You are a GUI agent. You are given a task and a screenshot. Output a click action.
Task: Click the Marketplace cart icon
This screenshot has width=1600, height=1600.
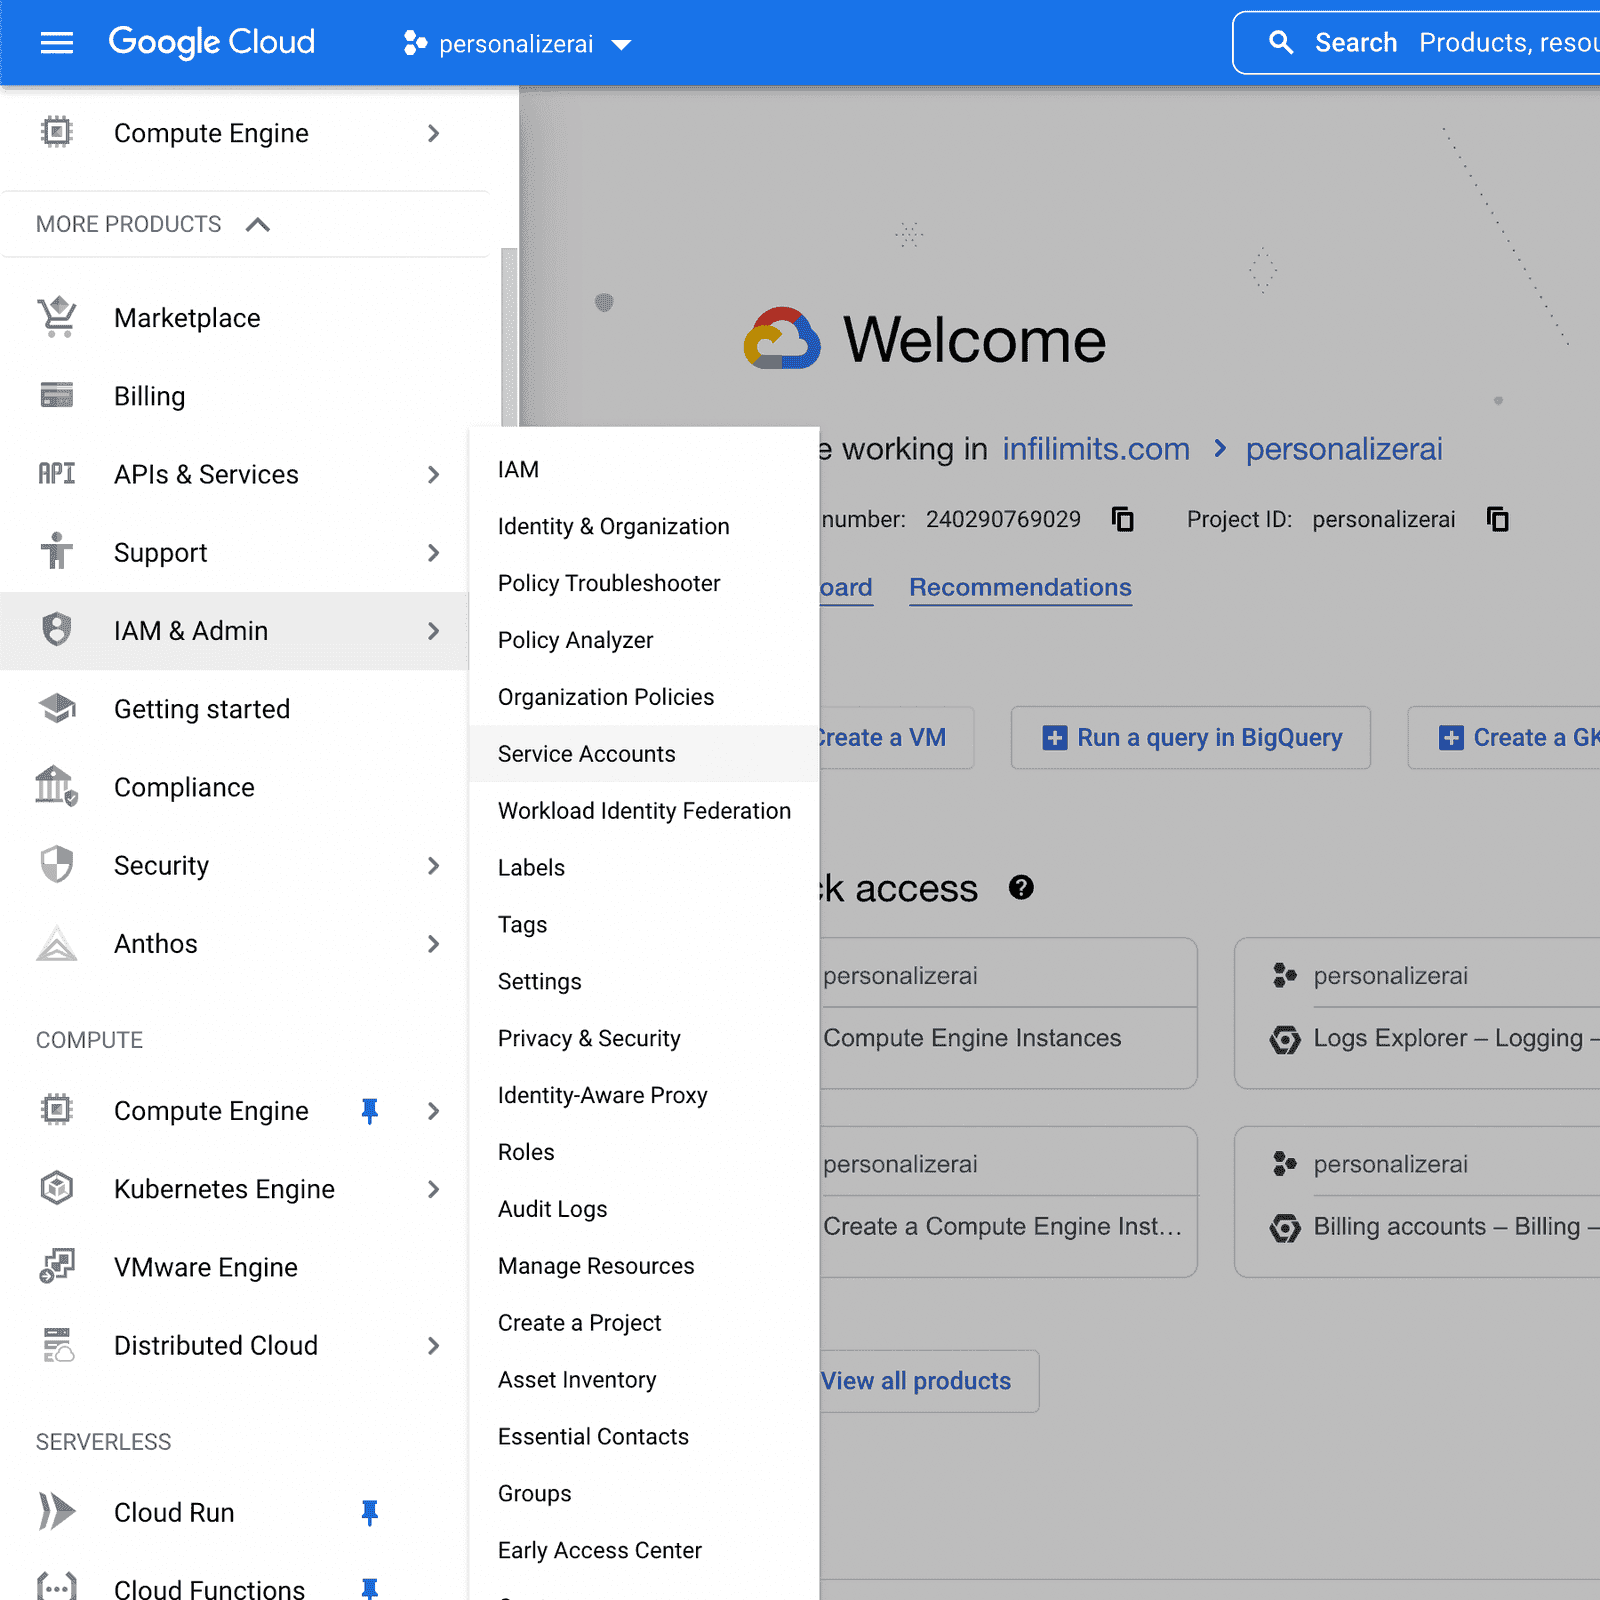coord(57,318)
